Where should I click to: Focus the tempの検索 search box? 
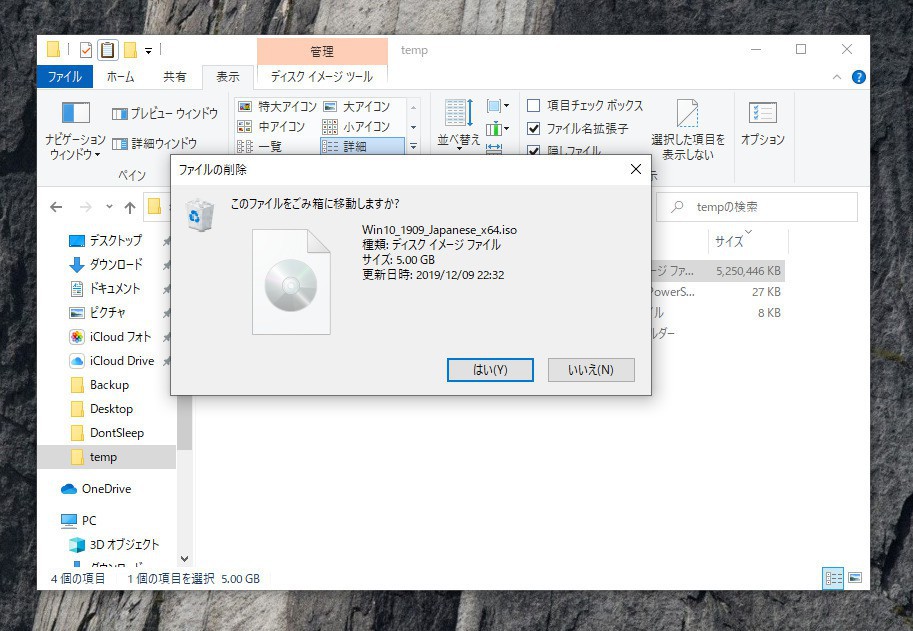pyautogui.click(x=757, y=207)
